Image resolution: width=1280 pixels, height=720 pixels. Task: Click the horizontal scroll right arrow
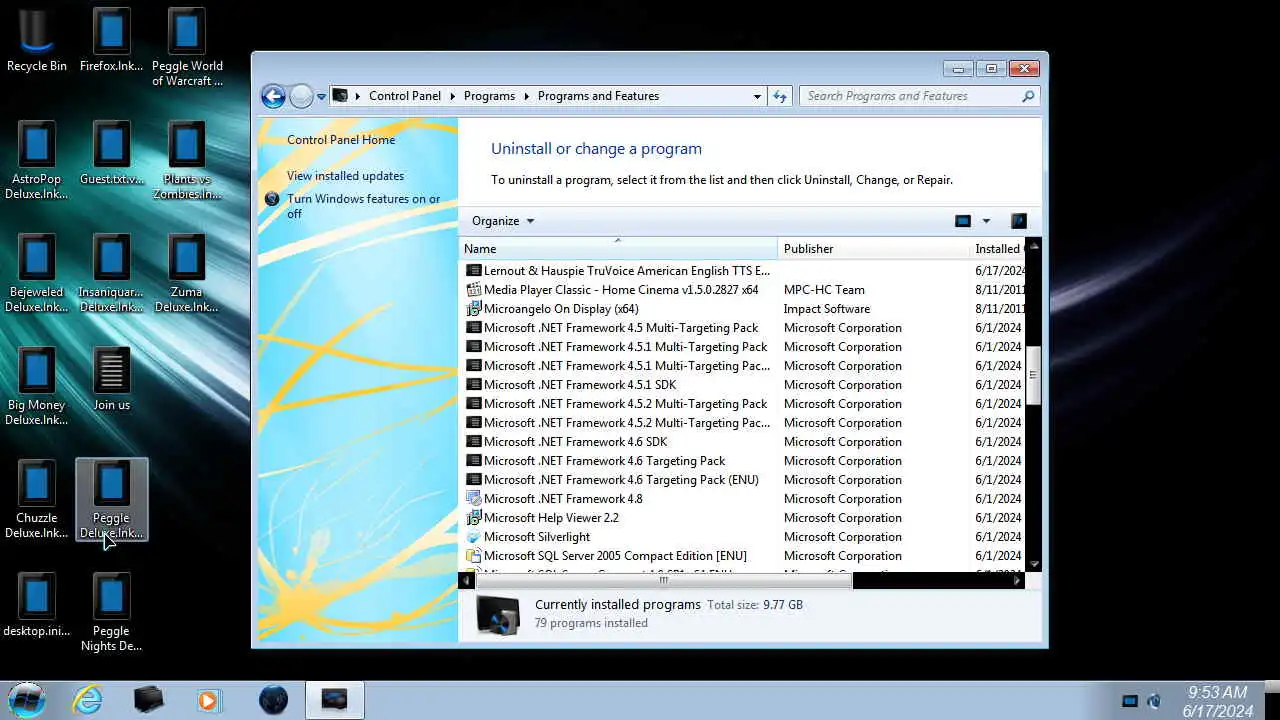pyautogui.click(x=1017, y=580)
